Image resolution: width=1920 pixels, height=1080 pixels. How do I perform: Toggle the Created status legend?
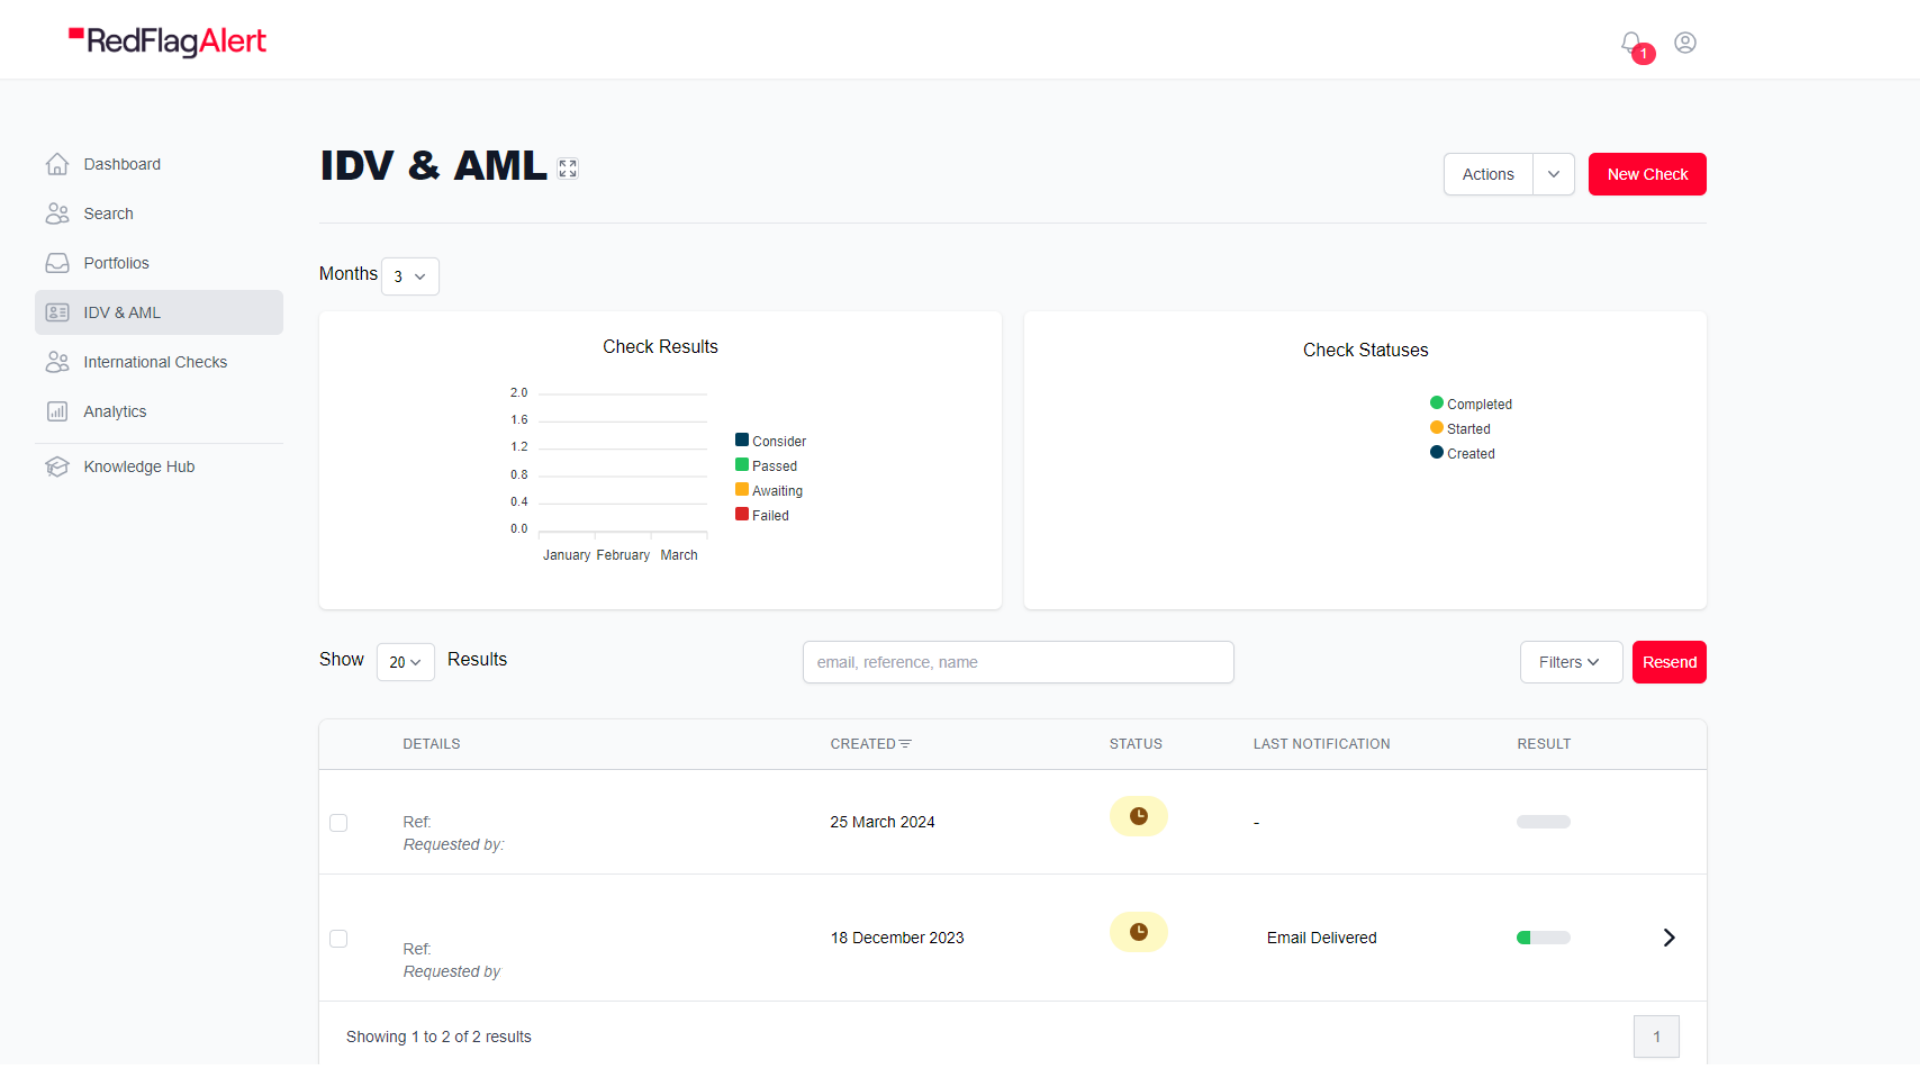tap(1462, 453)
